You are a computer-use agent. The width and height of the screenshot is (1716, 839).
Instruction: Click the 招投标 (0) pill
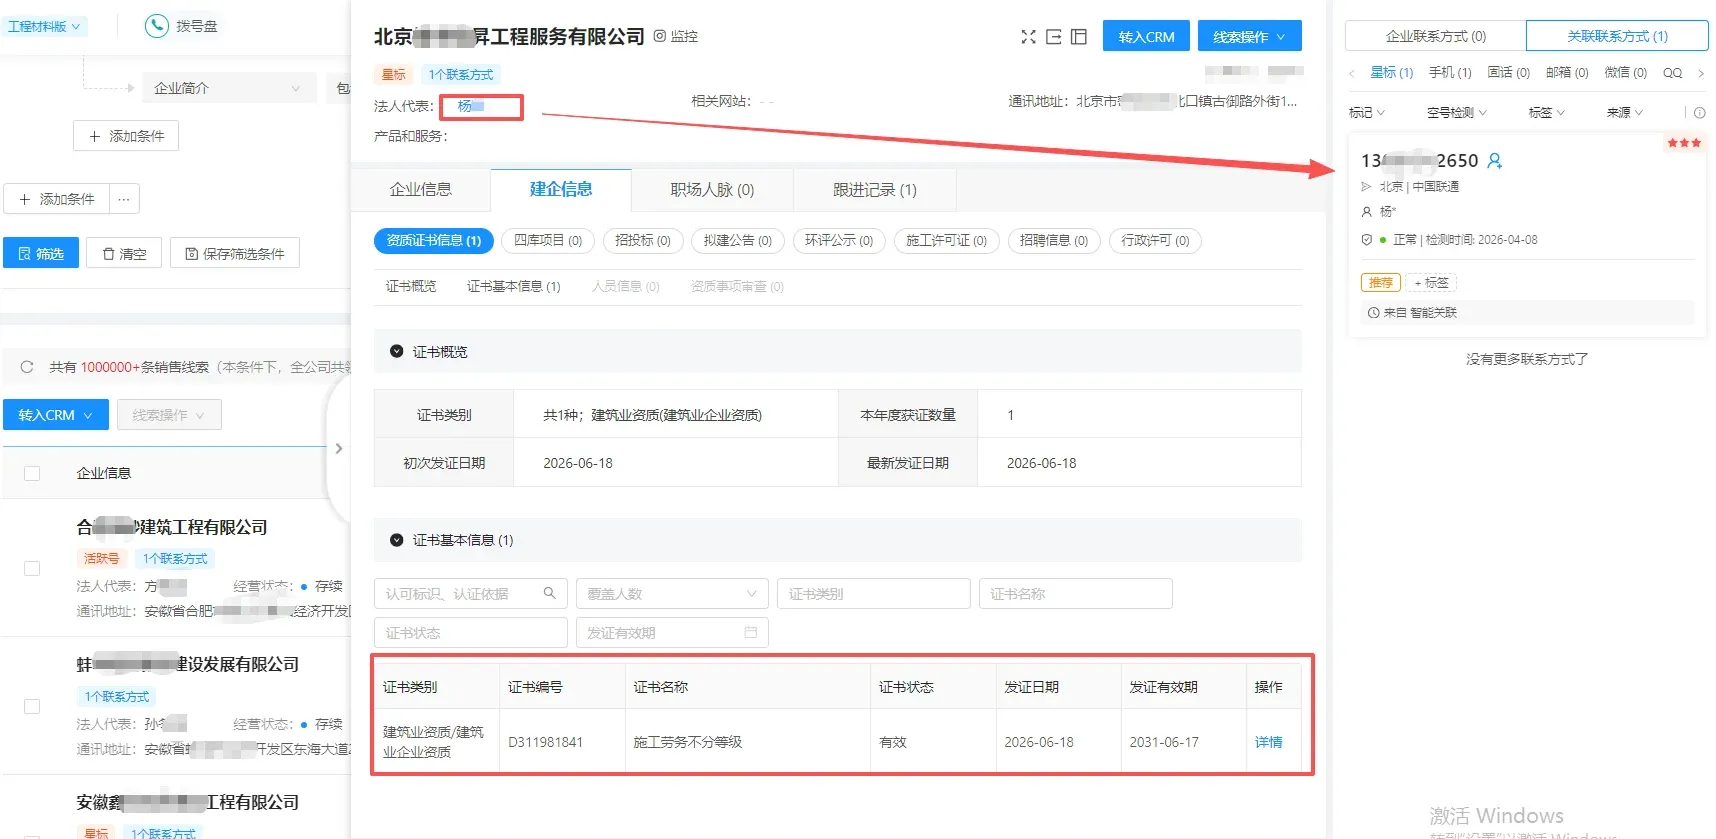[x=643, y=241]
